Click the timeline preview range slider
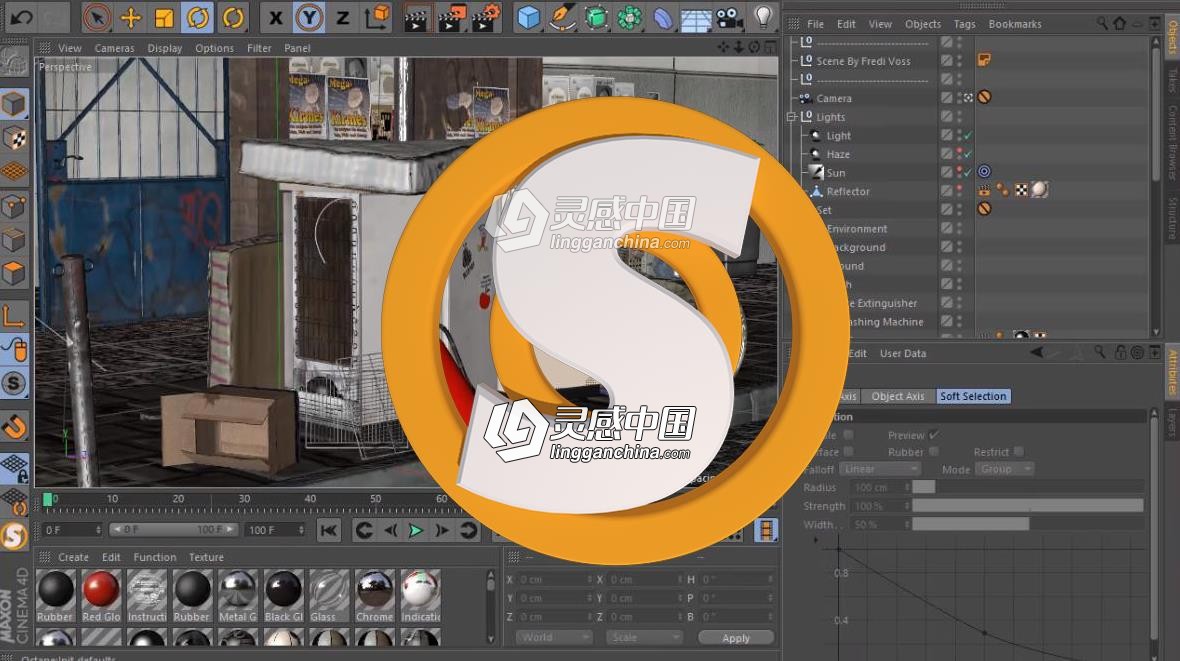The height and width of the screenshot is (661, 1180). click(x=173, y=530)
